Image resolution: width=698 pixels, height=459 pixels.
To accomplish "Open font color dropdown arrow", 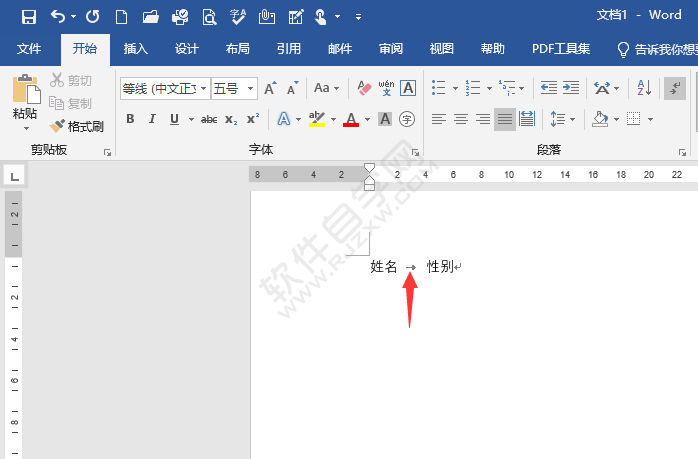I will click(367, 119).
